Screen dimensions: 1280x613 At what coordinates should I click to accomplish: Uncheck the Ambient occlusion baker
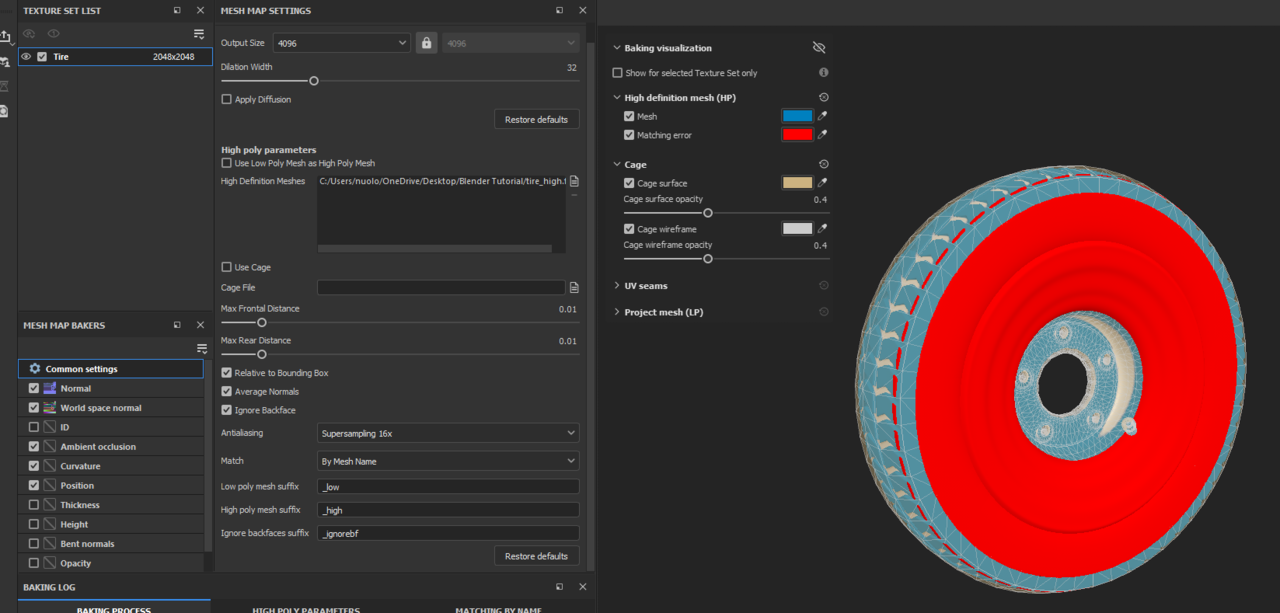pyautogui.click(x=34, y=447)
